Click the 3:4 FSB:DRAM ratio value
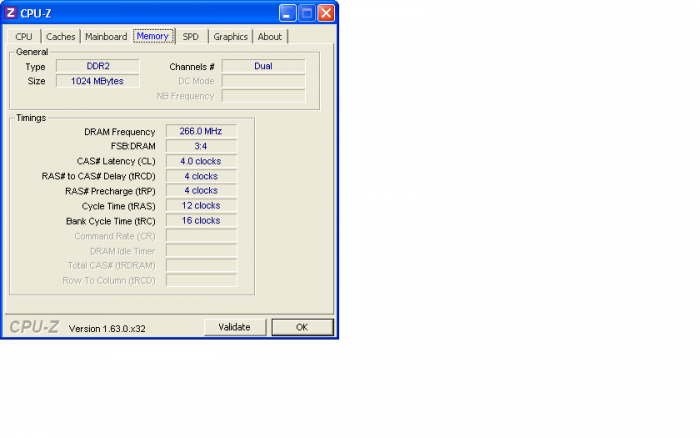The width and height of the screenshot is (700, 438). [x=201, y=146]
